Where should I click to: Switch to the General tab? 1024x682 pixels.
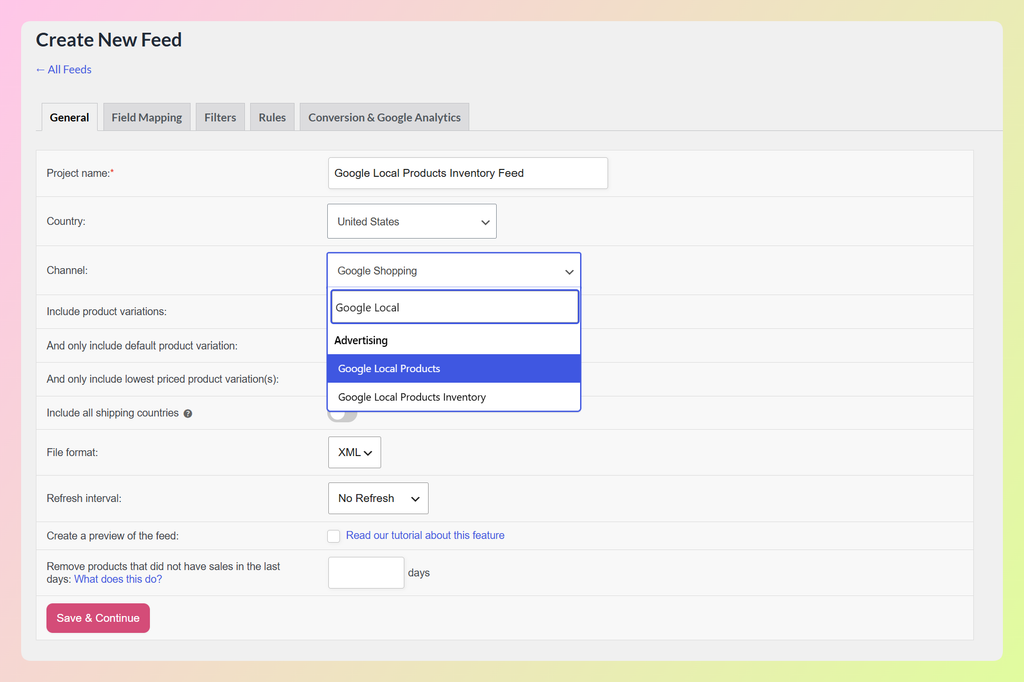[x=69, y=118]
